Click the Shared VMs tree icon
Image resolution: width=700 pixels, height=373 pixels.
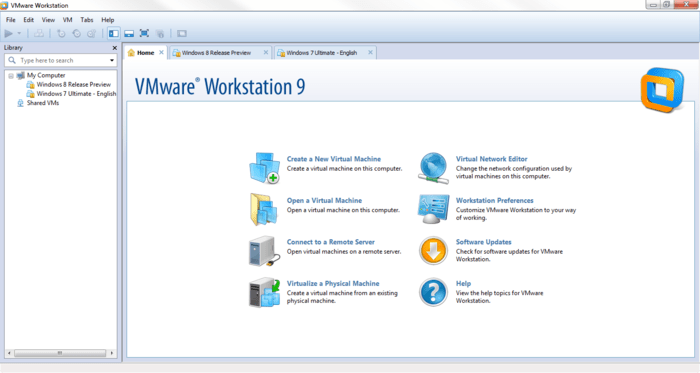(x=20, y=103)
